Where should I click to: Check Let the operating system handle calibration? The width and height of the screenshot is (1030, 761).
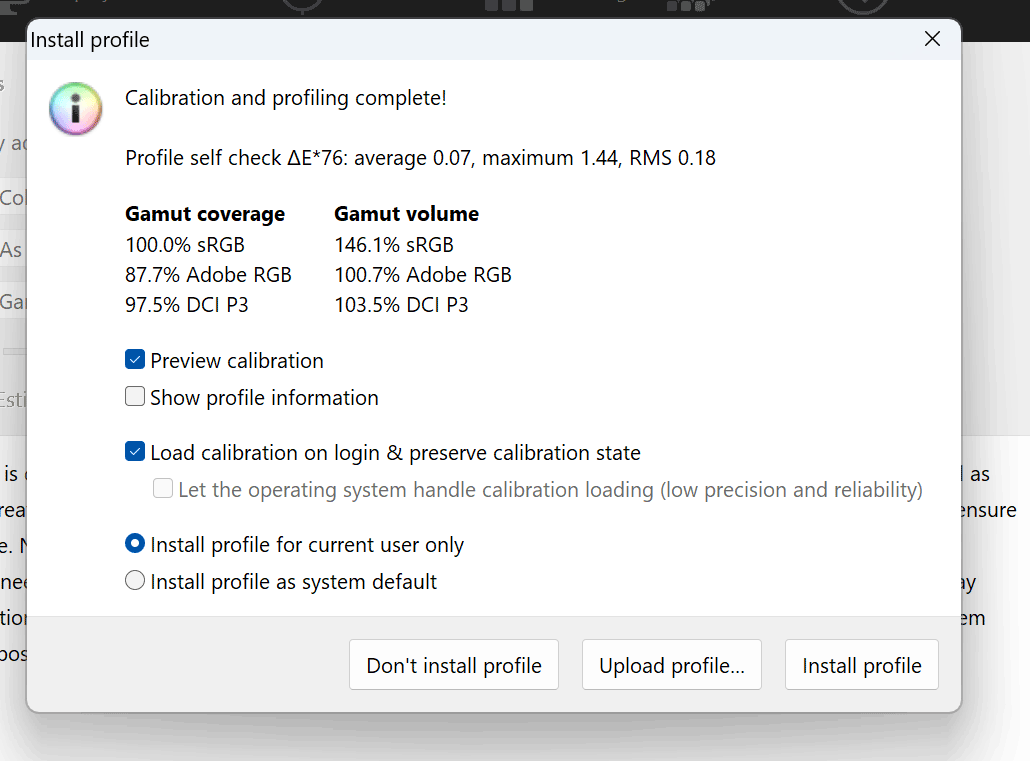[163, 490]
